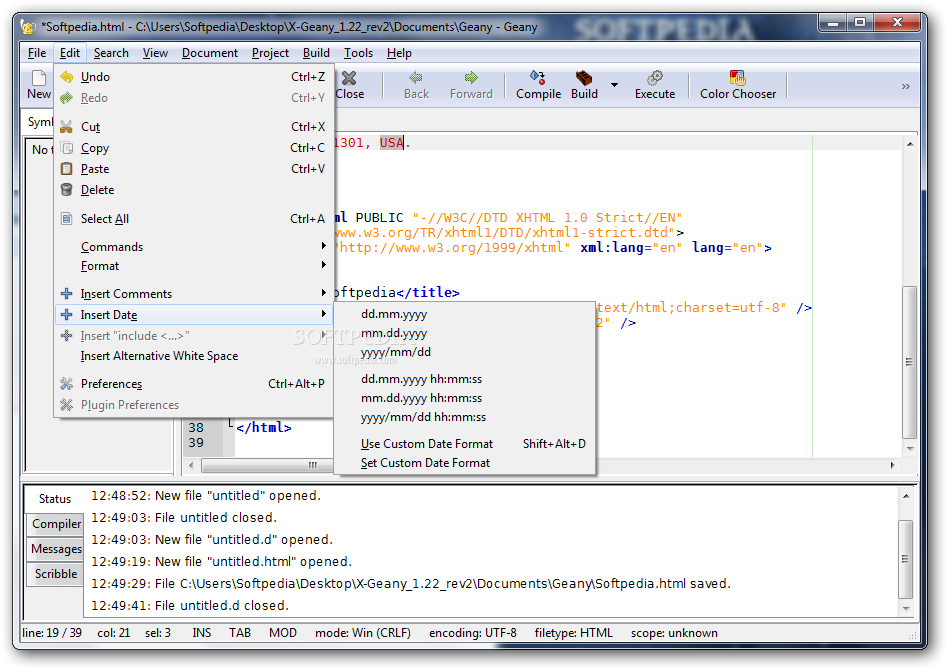Click the plus icon beside Insert Date
948x670 pixels.
point(67,314)
